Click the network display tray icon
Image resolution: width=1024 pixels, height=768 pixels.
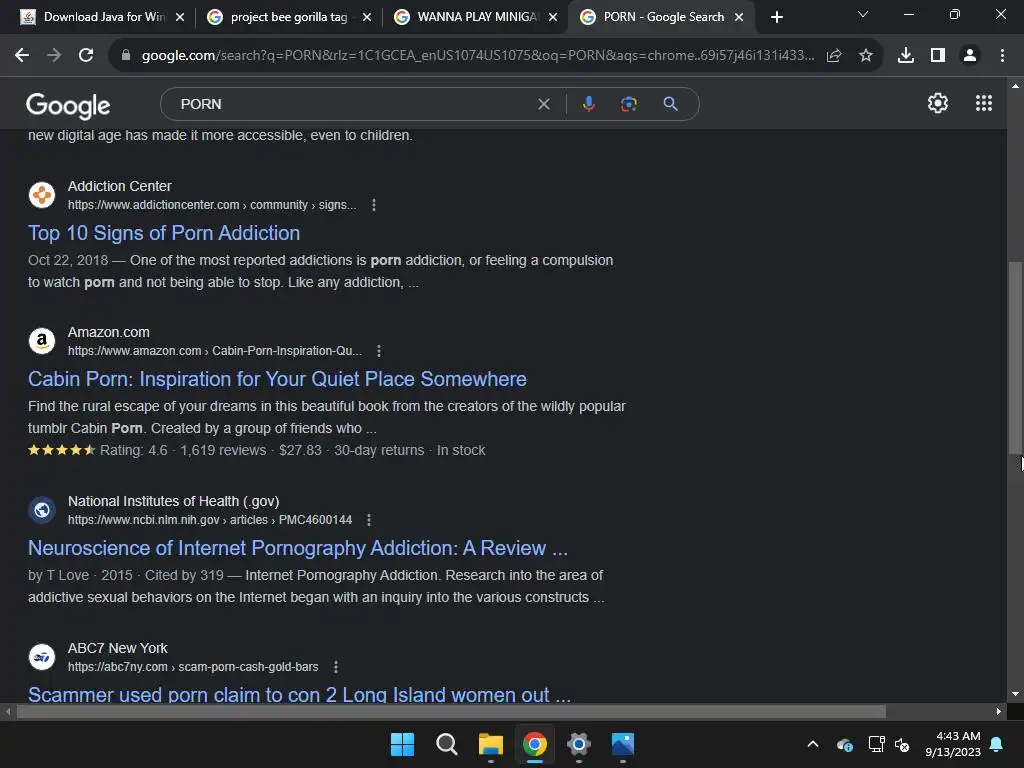pyautogui.click(x=876, y=744)
